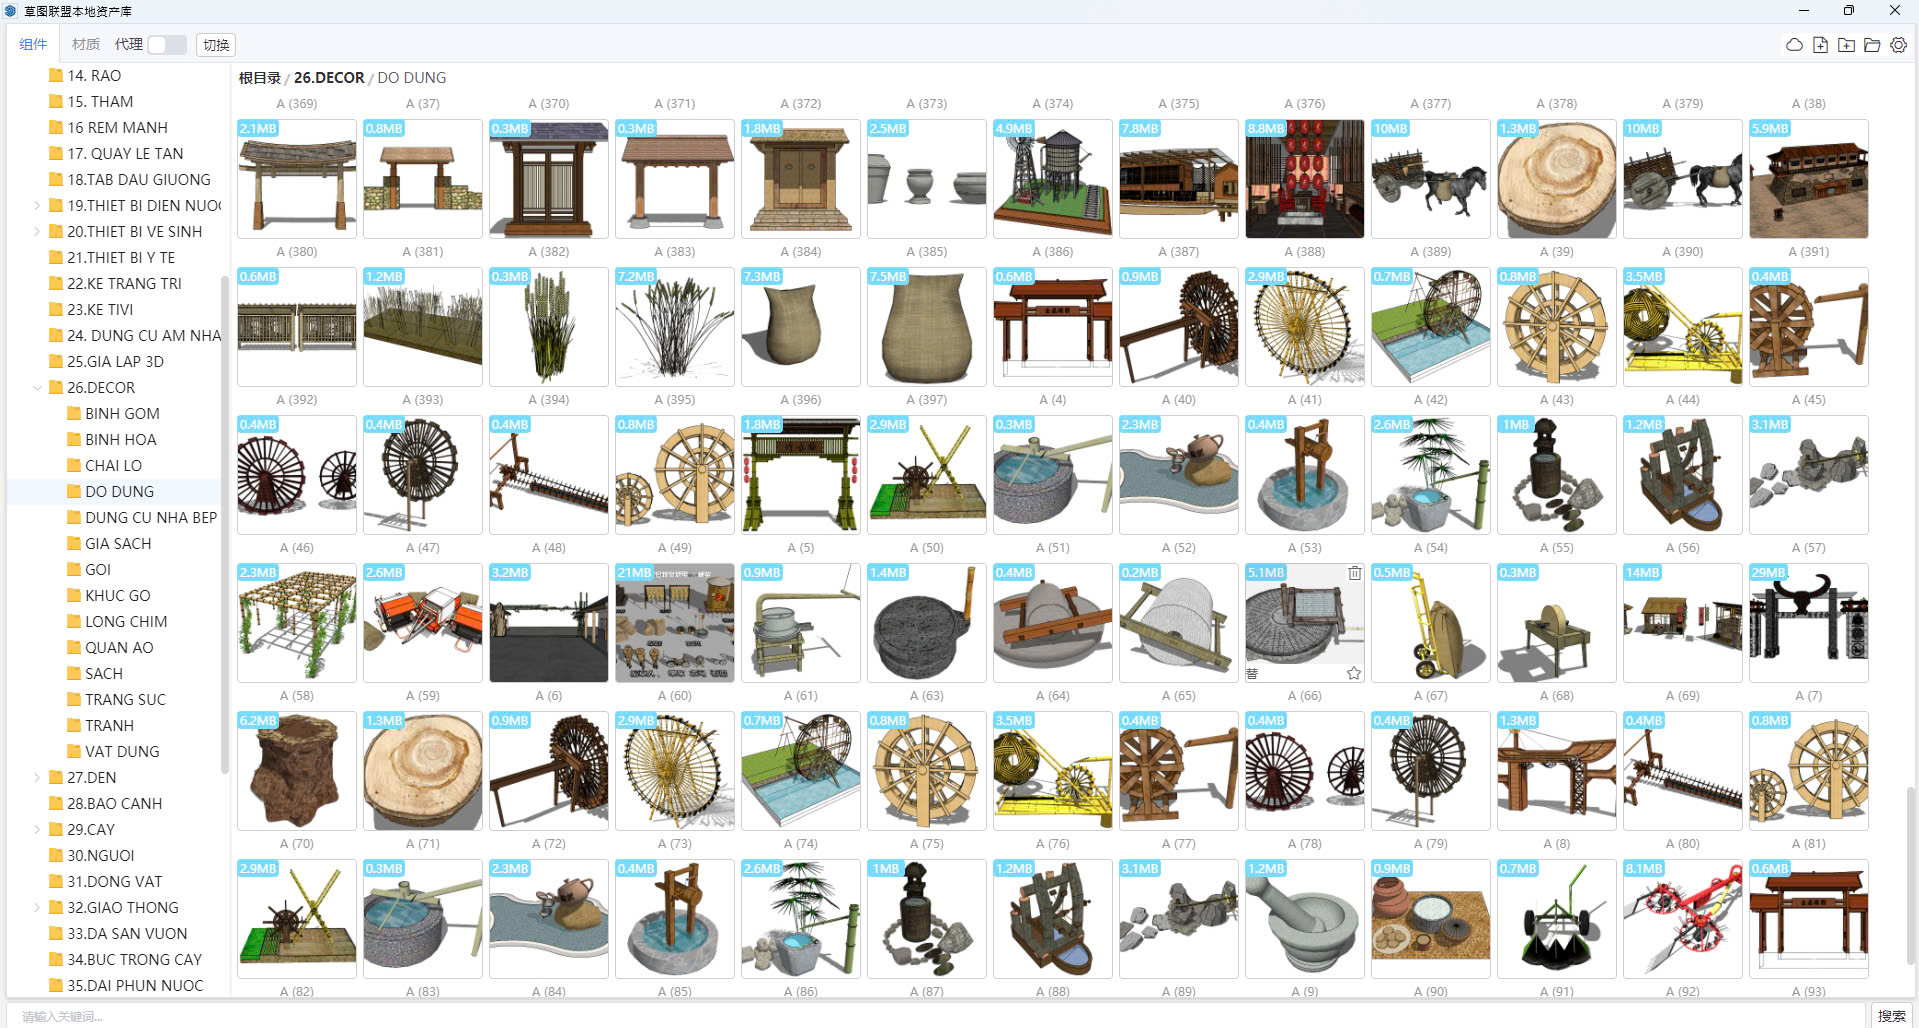
Task: Expand the 32.GIAO THONG folder
Action: (x=37, y=908)
